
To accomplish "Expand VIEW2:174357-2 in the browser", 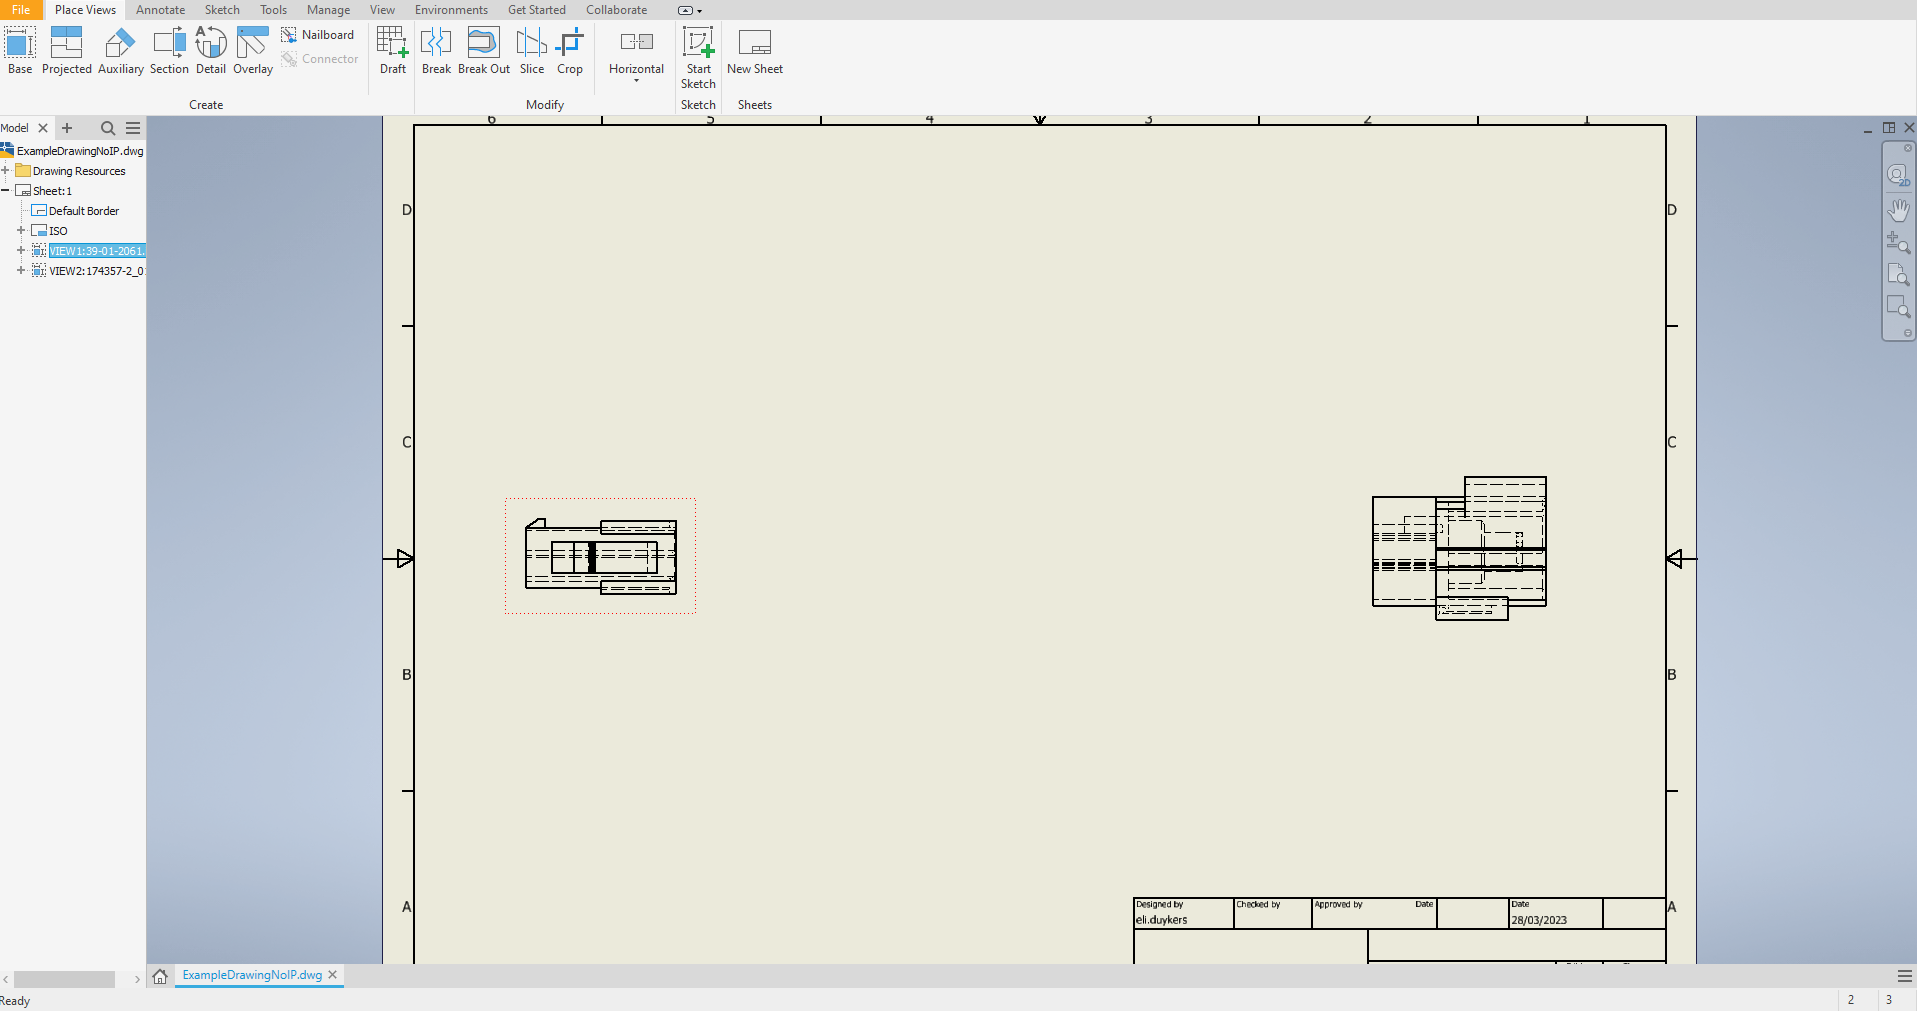I will [21, 271].
